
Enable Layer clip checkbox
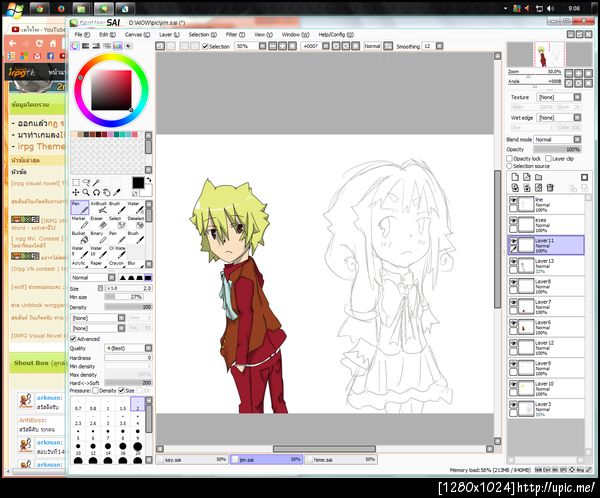(548, 158)
